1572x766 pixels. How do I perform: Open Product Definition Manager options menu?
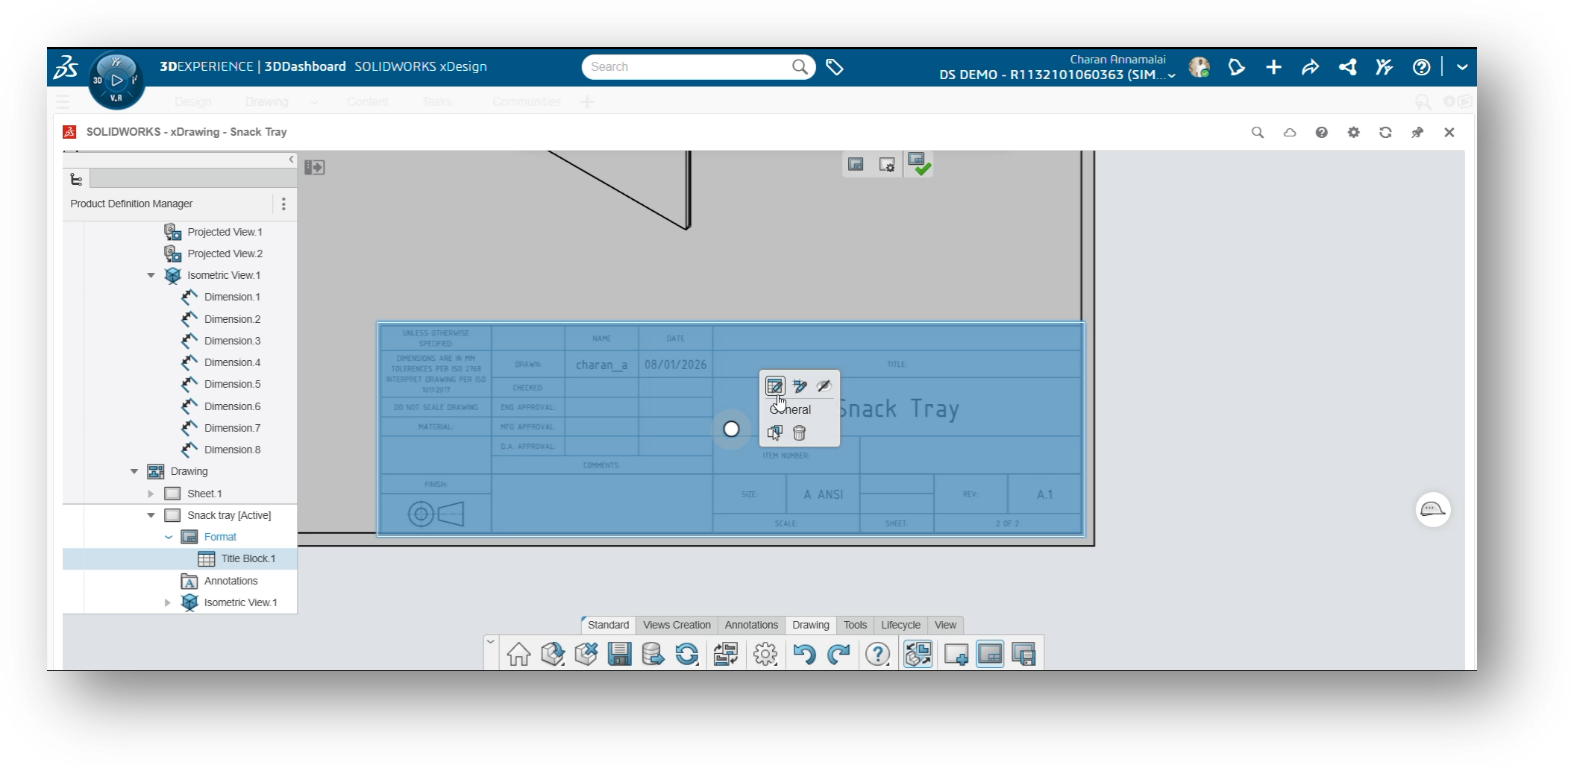[284, 204]
